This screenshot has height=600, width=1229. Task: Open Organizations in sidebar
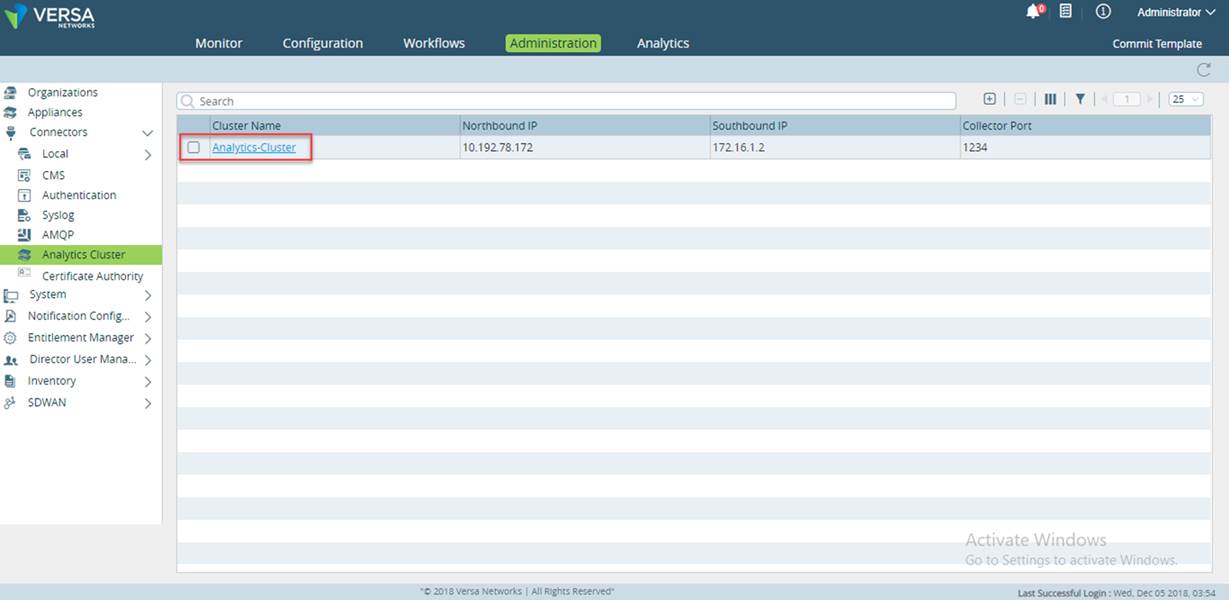pyautogui.click(x=63, y=92)
